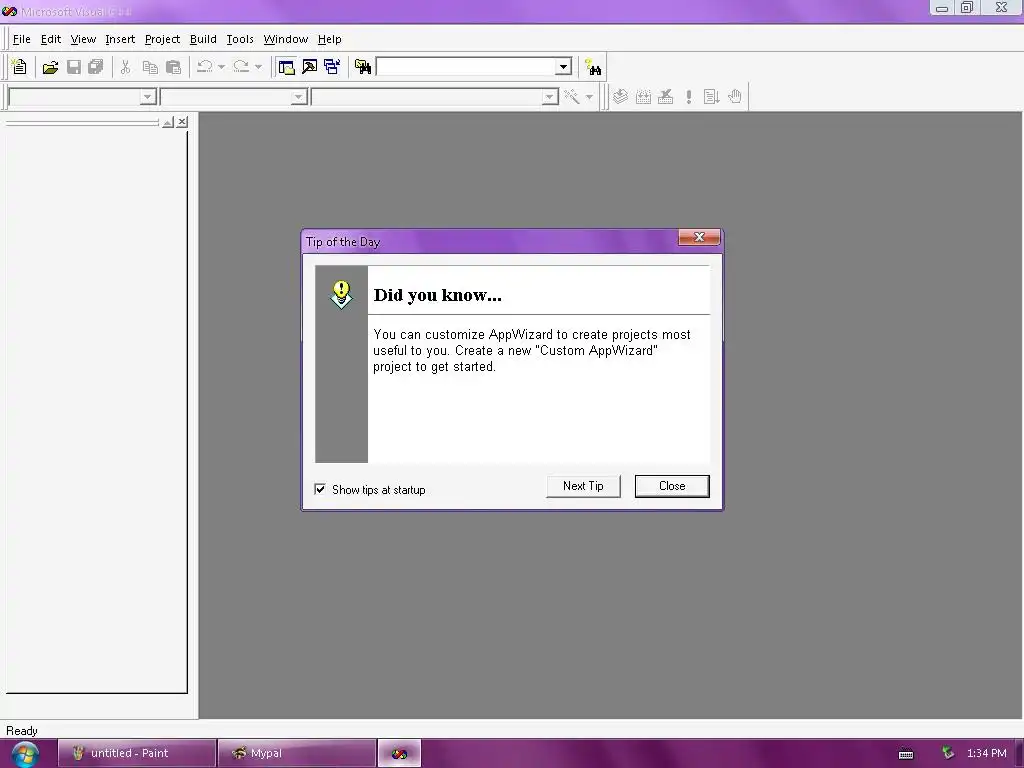Screen dimensions: 1024x768
Task: Open the Project menu
Action: pyautogui.click(x=162, y=39)
